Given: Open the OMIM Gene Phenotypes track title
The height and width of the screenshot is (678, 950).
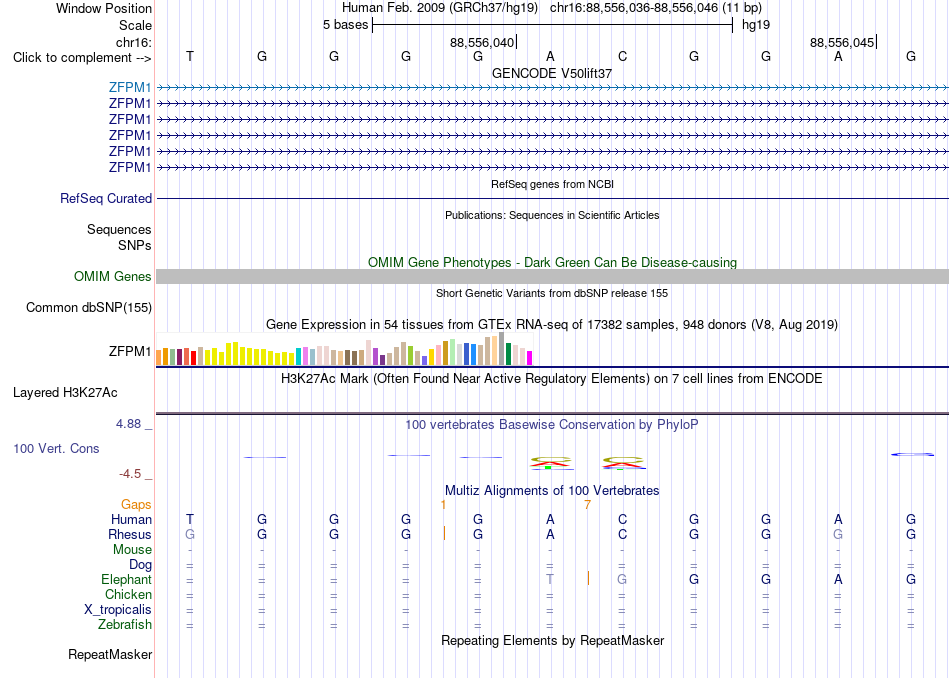Looking at the screenshot, I should 552,262.
